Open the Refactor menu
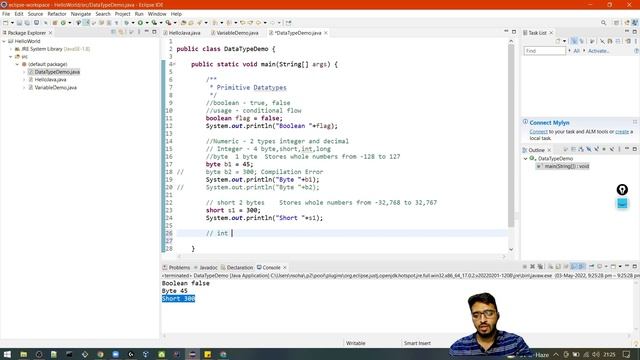The height and width of the screenshot is (360, 640). 57,14
